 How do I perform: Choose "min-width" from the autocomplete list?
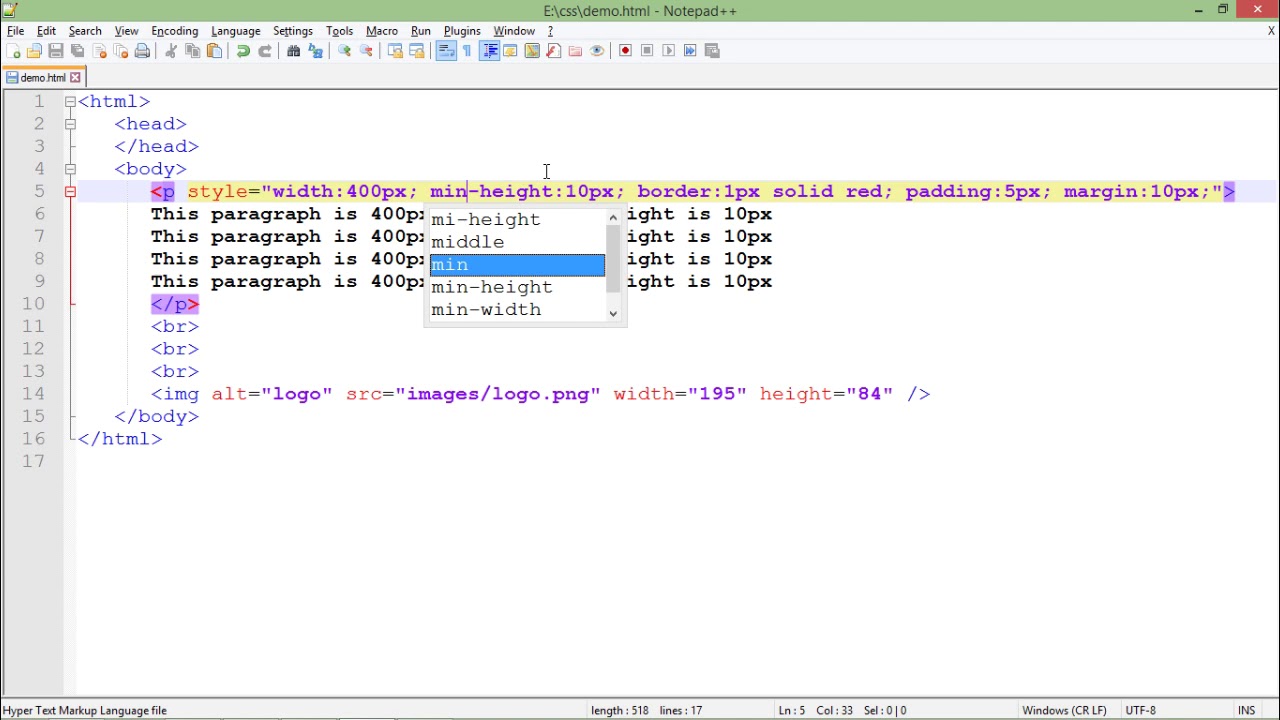click(x=517, y=310)
